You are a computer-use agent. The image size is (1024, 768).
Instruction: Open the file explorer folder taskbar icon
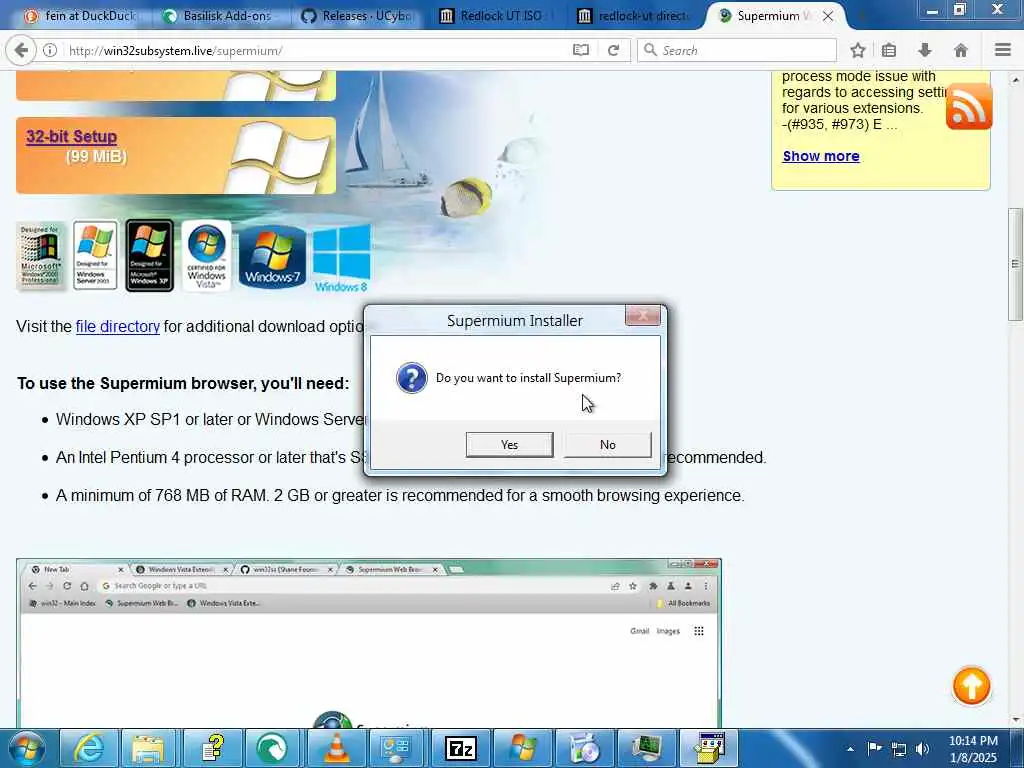pos(148,748)
